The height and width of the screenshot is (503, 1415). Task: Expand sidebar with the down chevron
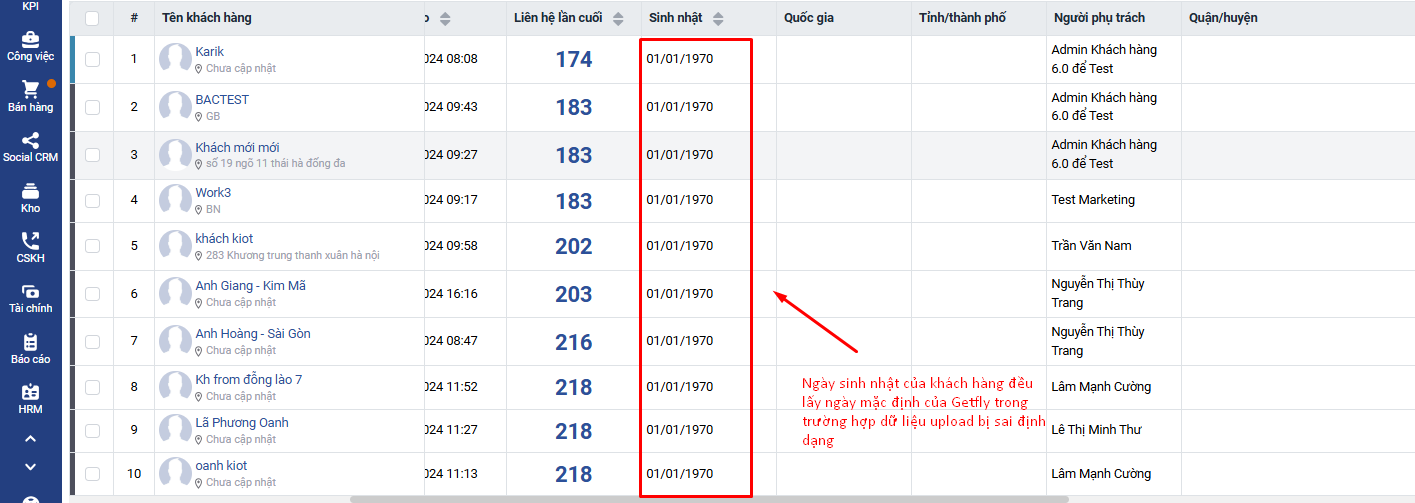click(x=30, y=466)
